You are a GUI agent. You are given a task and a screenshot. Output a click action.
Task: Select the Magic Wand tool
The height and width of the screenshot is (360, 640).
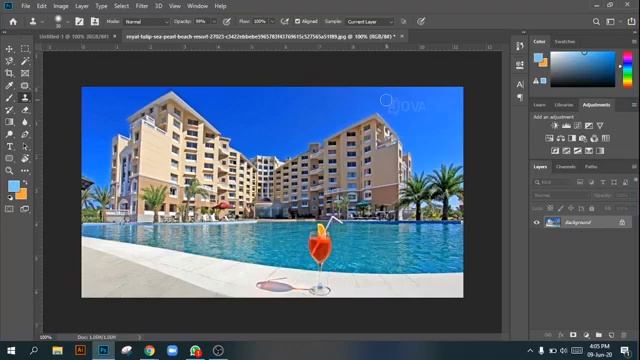pos(25,61)
